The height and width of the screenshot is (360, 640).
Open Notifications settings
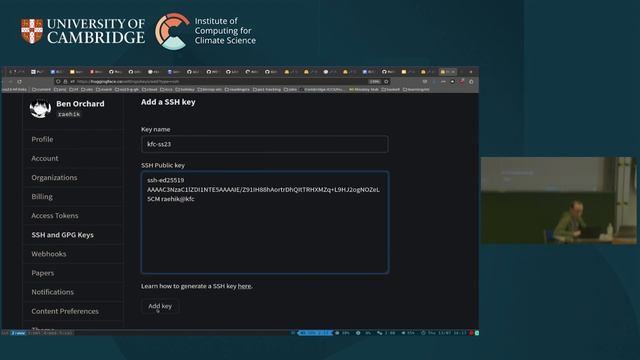coord(53,292)
